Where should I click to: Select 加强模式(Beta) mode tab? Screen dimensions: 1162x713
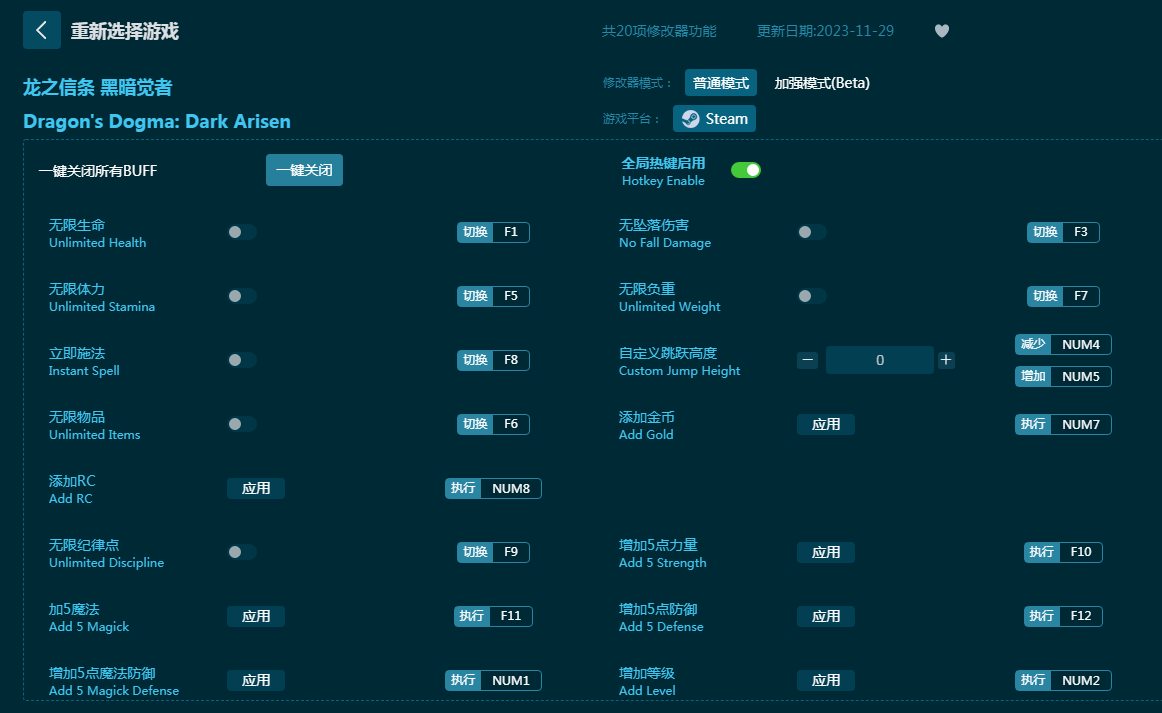822,83
